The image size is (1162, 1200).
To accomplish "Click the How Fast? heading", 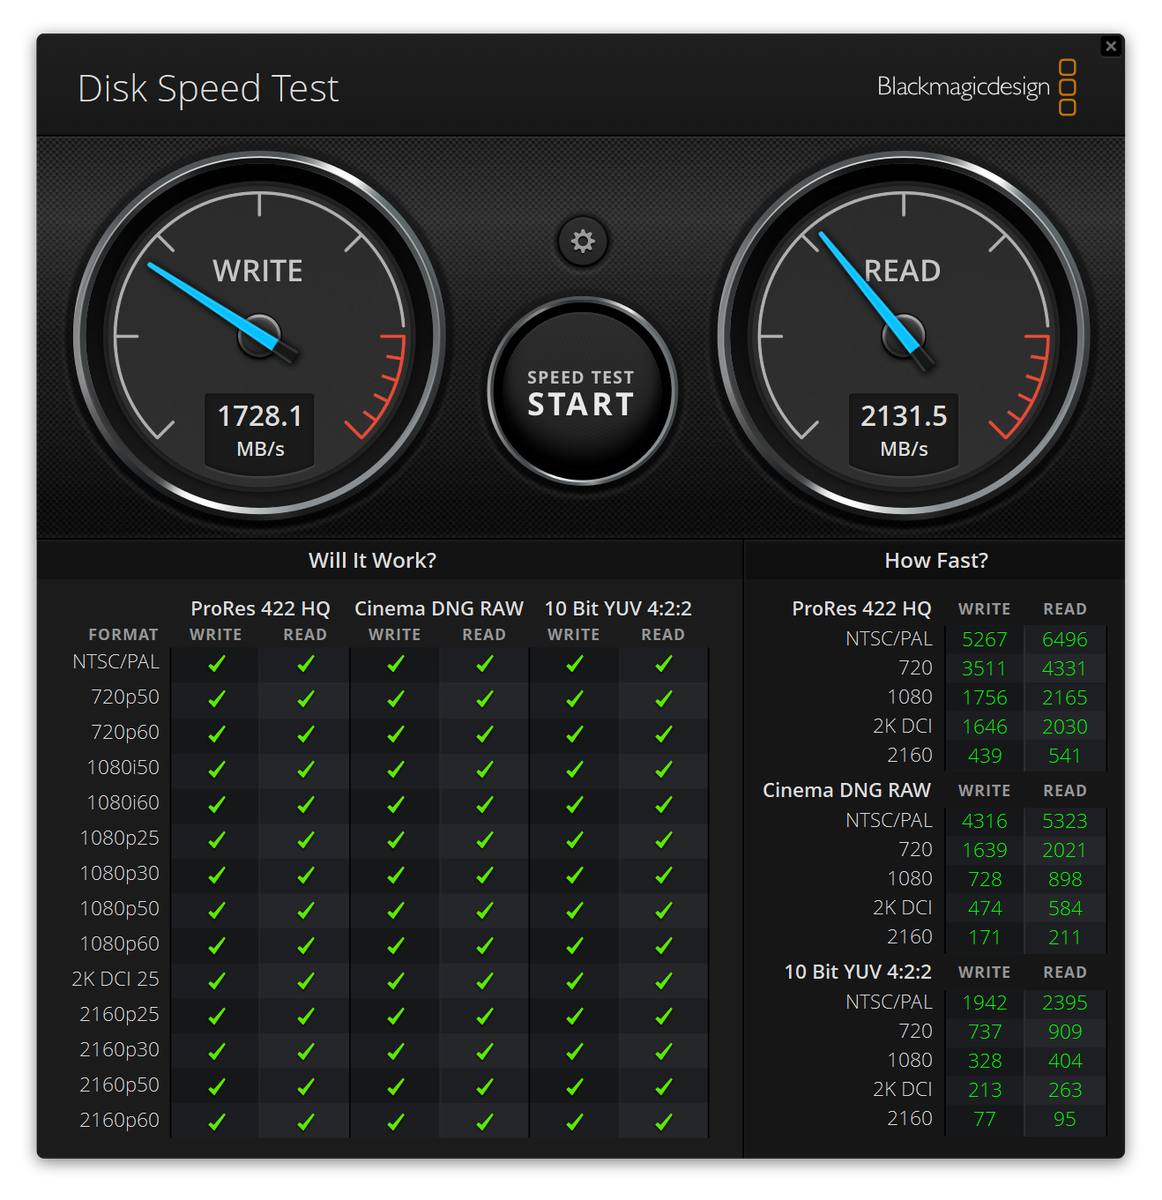I will pyautogui.click(x=936, y=560).
